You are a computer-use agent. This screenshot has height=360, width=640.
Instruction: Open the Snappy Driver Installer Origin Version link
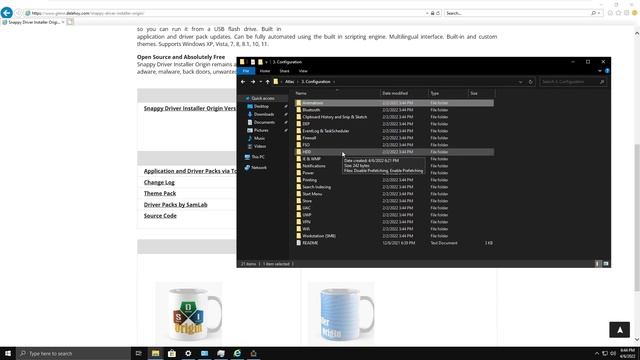(190, 108)
